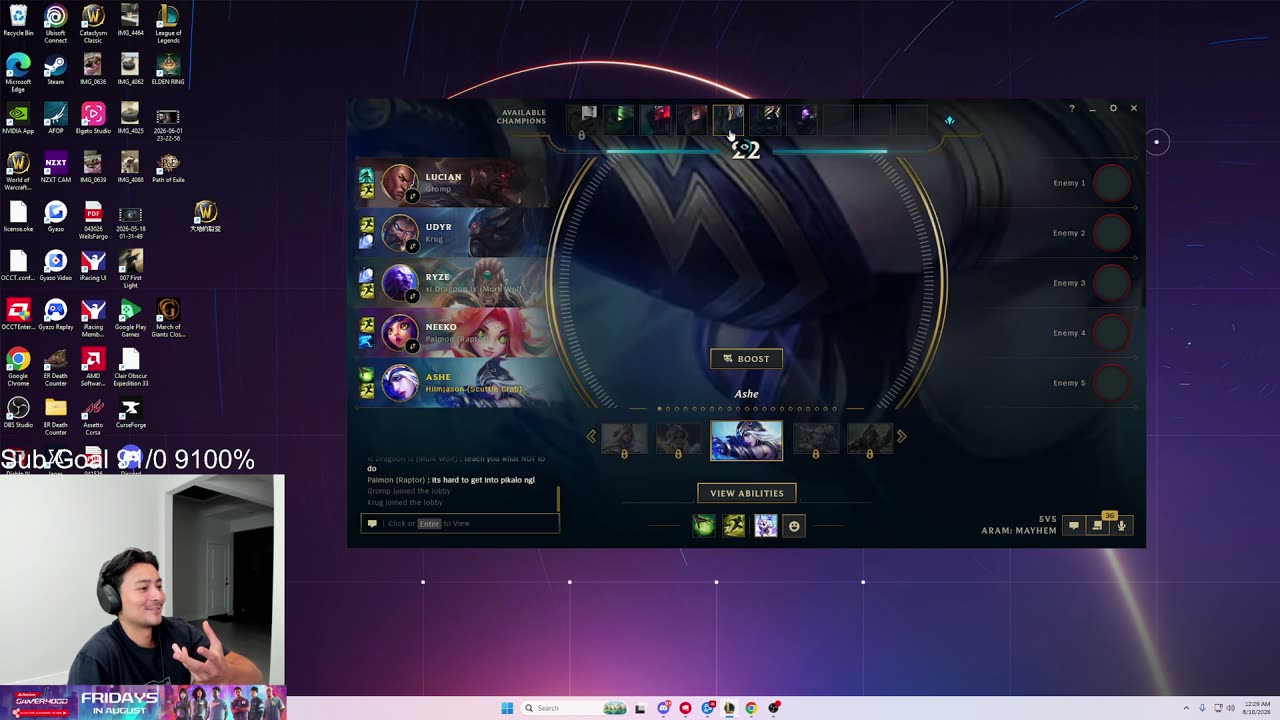Click the blue reroll crystal icon
Viewport: 1280px width, 720px height.
[x=949, y=121]
